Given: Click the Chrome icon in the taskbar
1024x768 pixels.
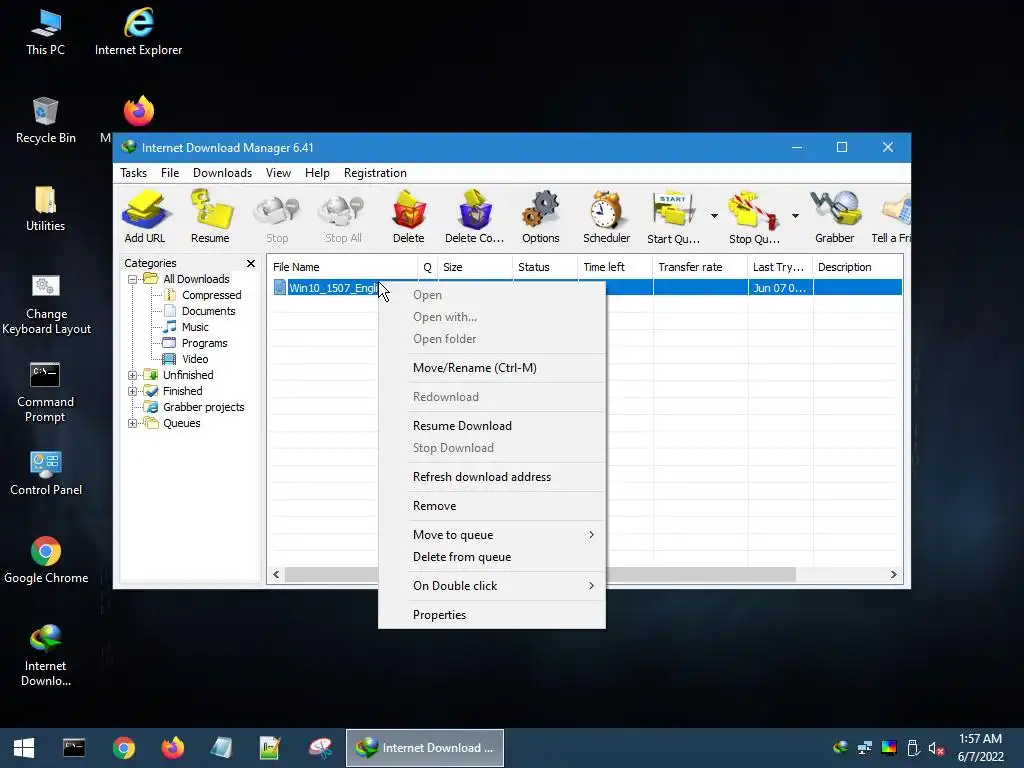Looking at the screenshot, I should pos(123,748).
